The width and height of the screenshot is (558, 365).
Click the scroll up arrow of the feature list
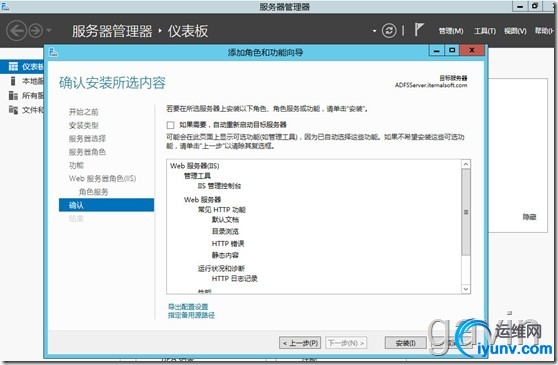coord(466,164)
